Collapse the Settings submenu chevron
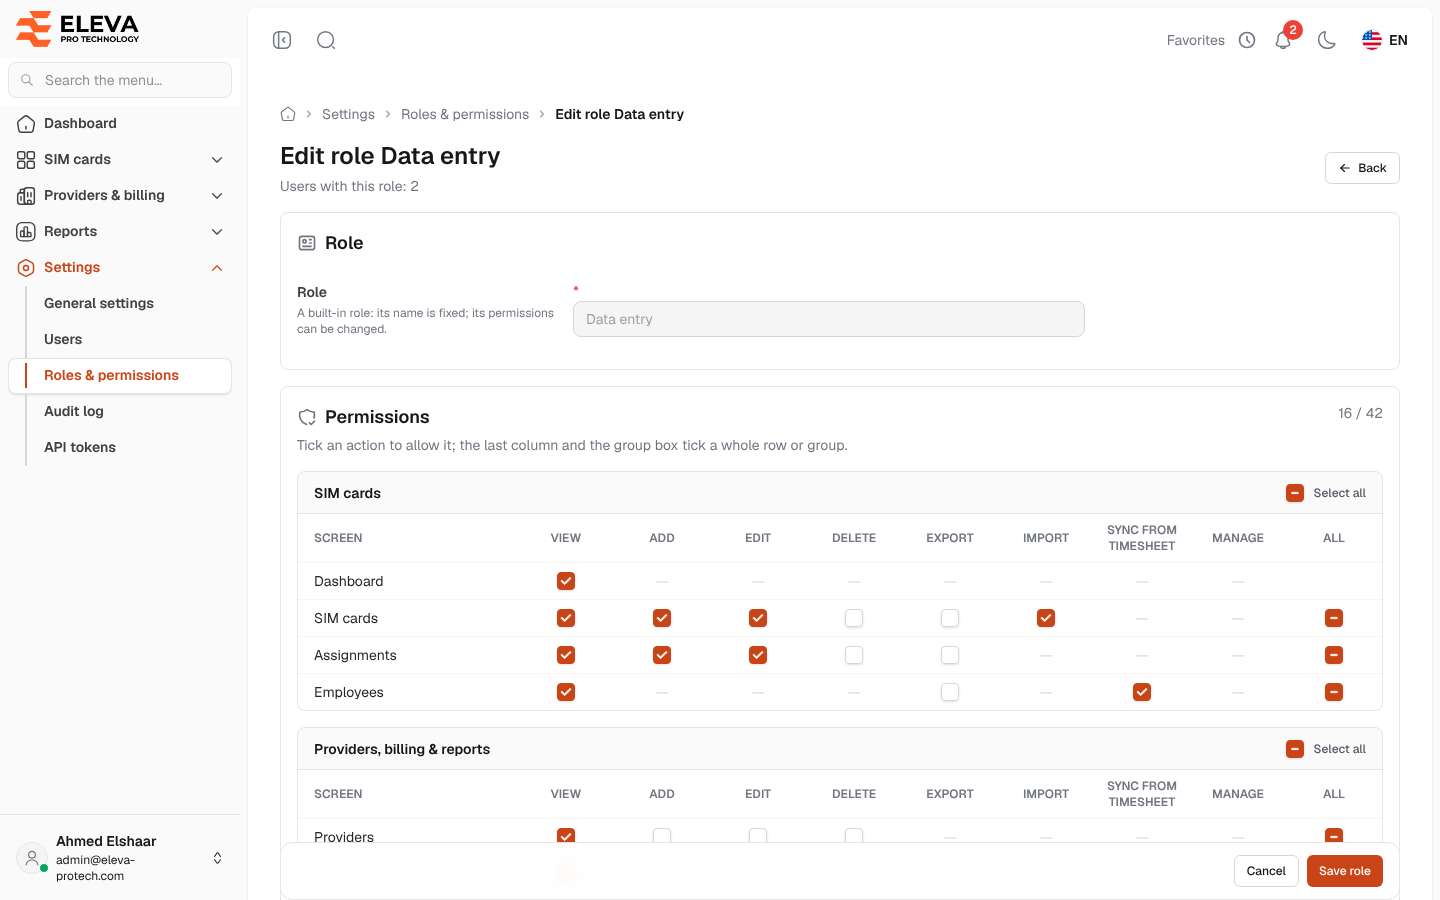 coord(217,268)
